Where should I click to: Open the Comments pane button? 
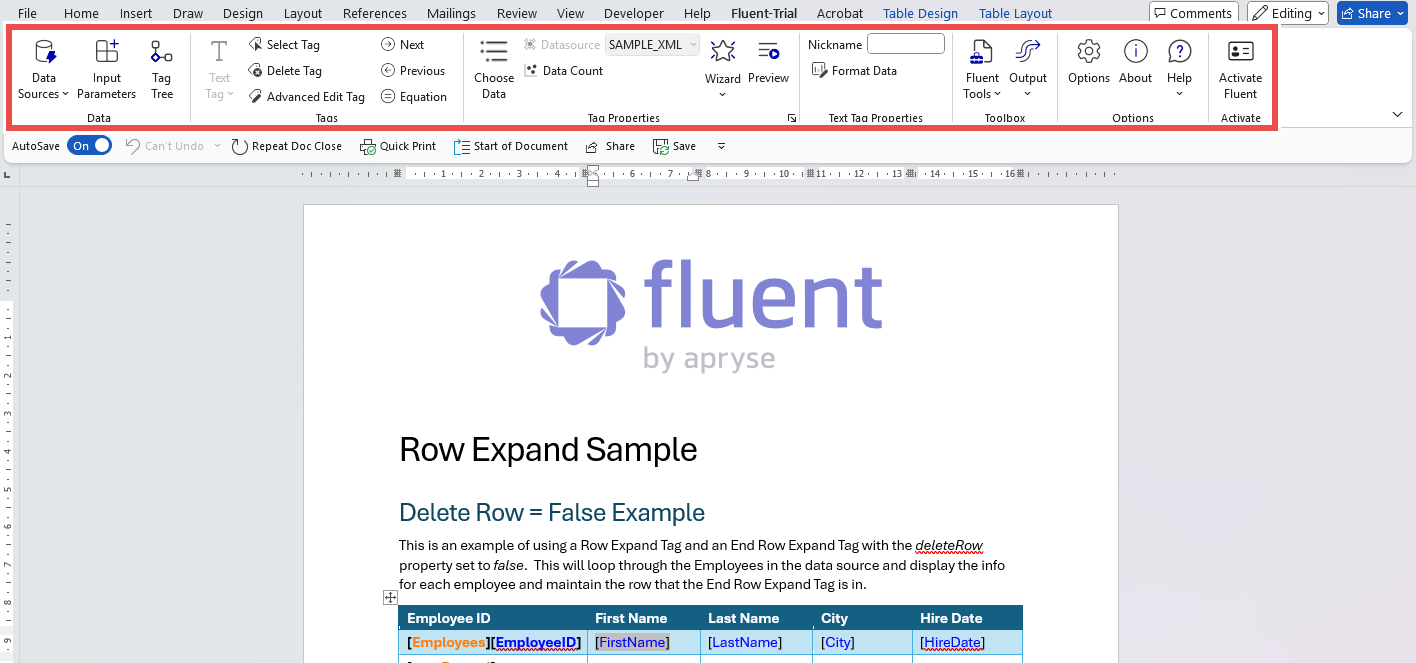click(x=1193, y=13)
